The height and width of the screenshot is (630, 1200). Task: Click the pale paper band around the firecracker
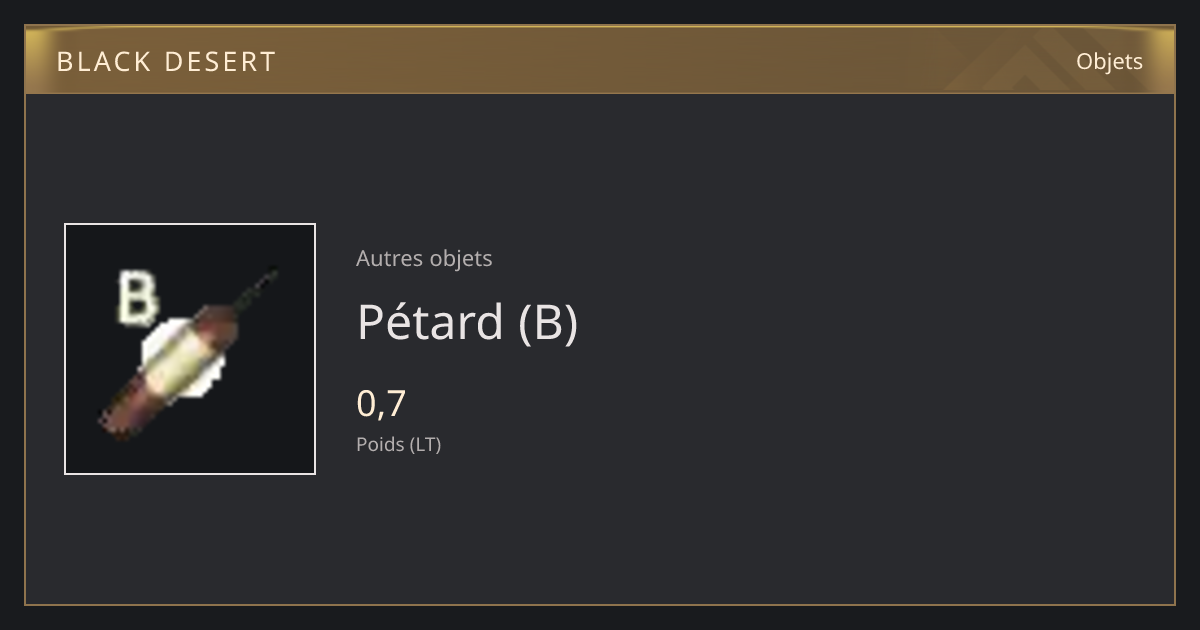coord(184,360)
